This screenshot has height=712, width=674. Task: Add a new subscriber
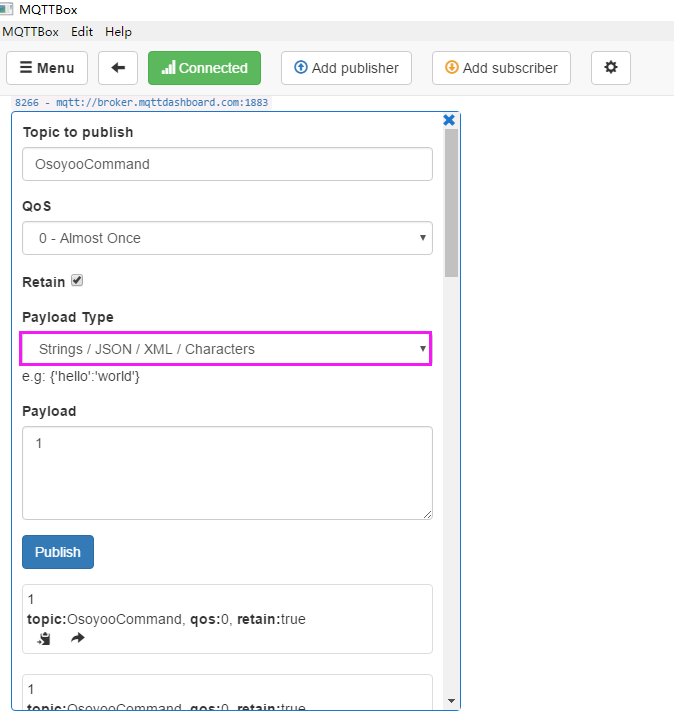click(x=501, y=68)
